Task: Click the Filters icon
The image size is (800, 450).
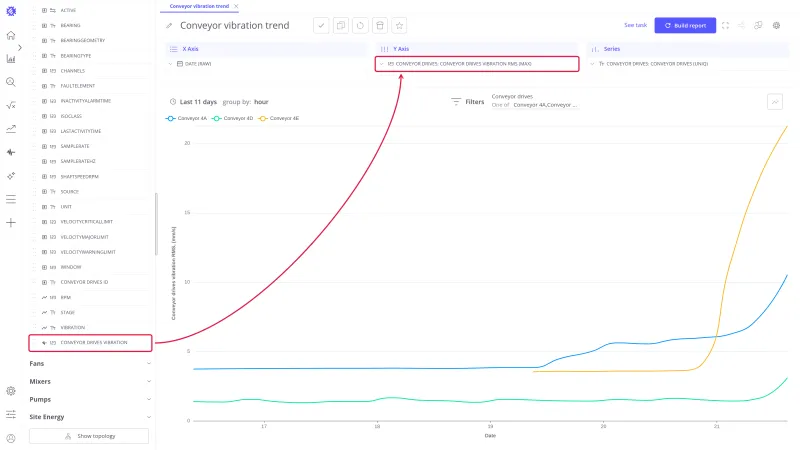Action: [456, 102]
